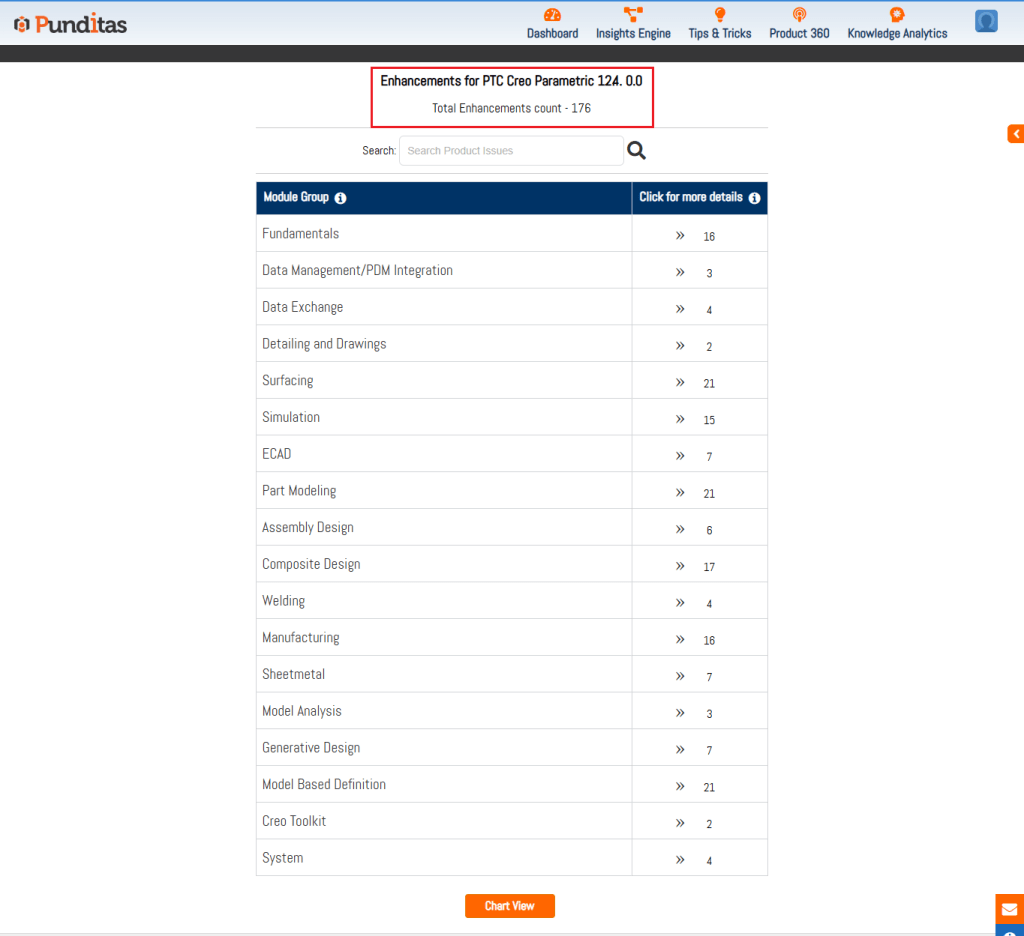Expand details for Fundamentals row
The width and height of the screenshot is (1024, 936).
point(680,235)
